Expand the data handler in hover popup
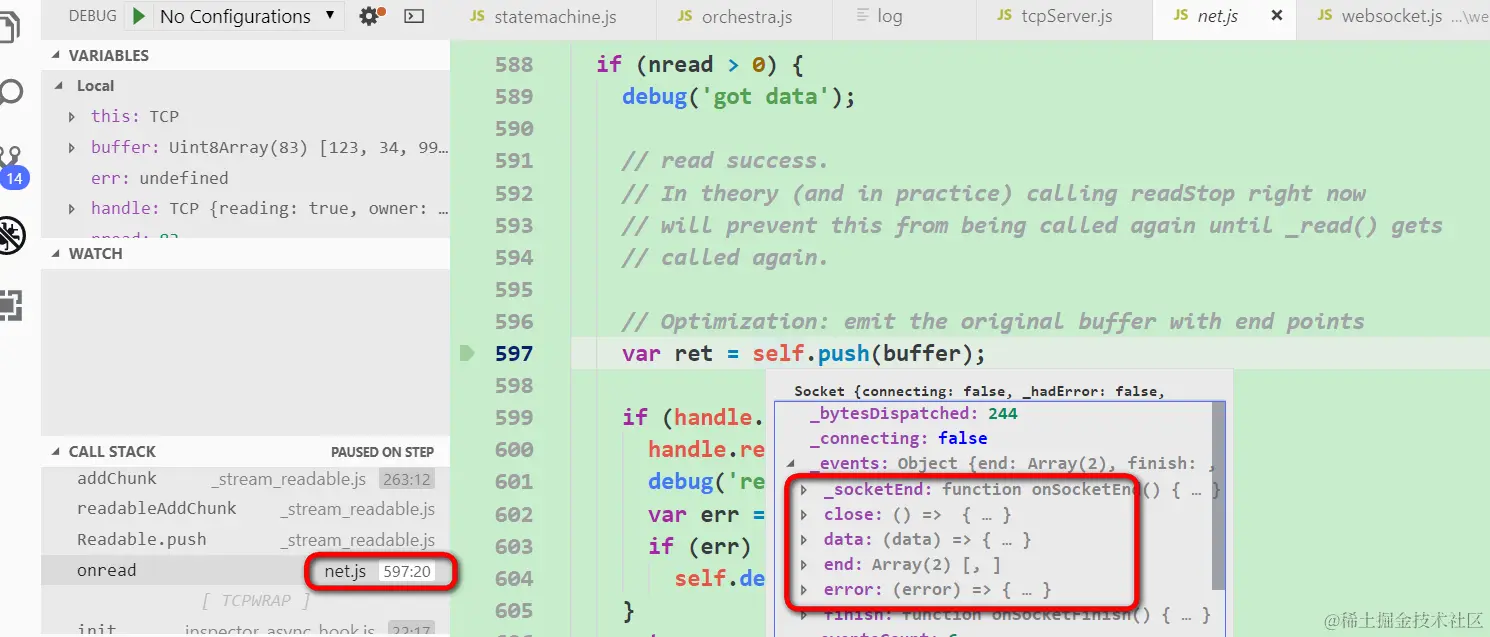1490x637 pixels. click(804, 540)
